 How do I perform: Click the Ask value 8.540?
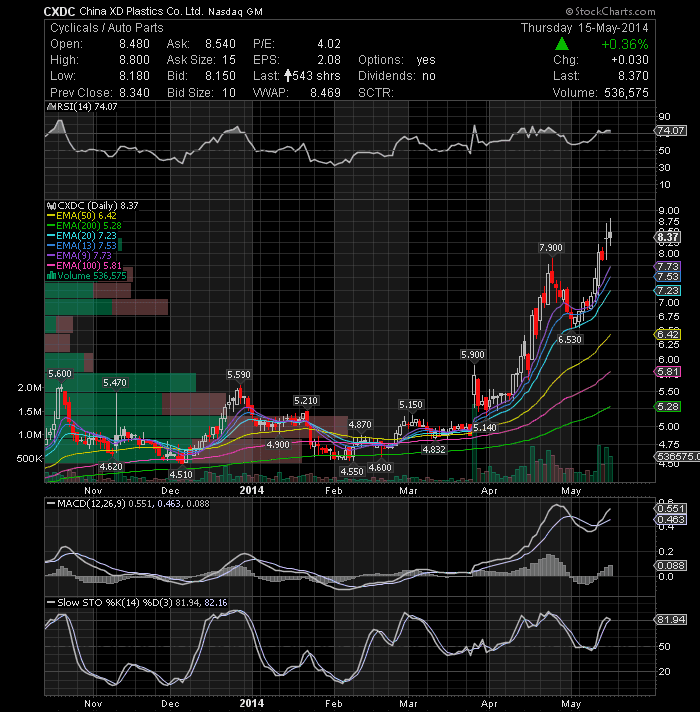coord(220,44)
